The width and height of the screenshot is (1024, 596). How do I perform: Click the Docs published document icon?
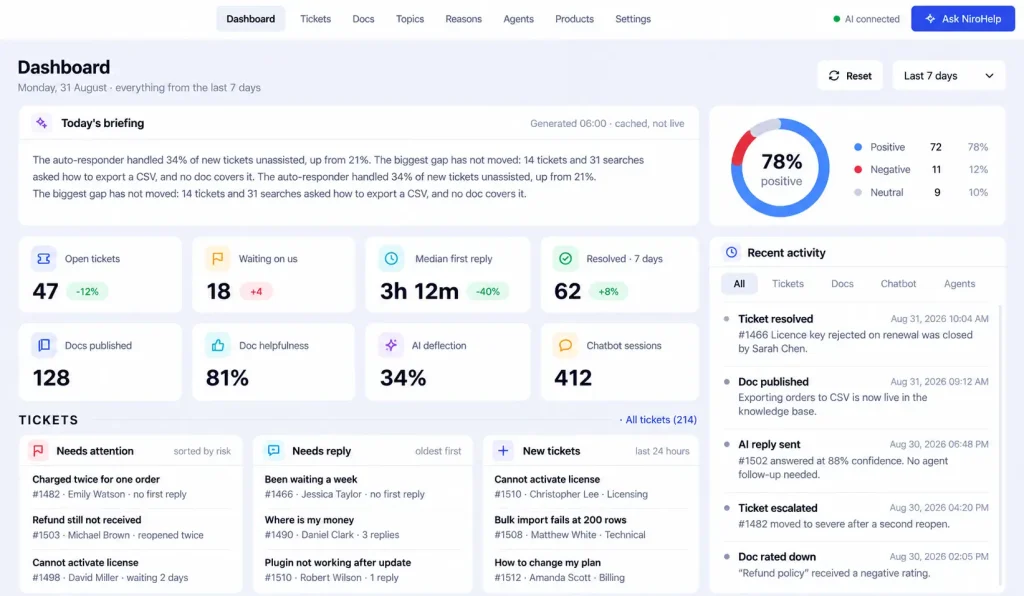(44, 345)
